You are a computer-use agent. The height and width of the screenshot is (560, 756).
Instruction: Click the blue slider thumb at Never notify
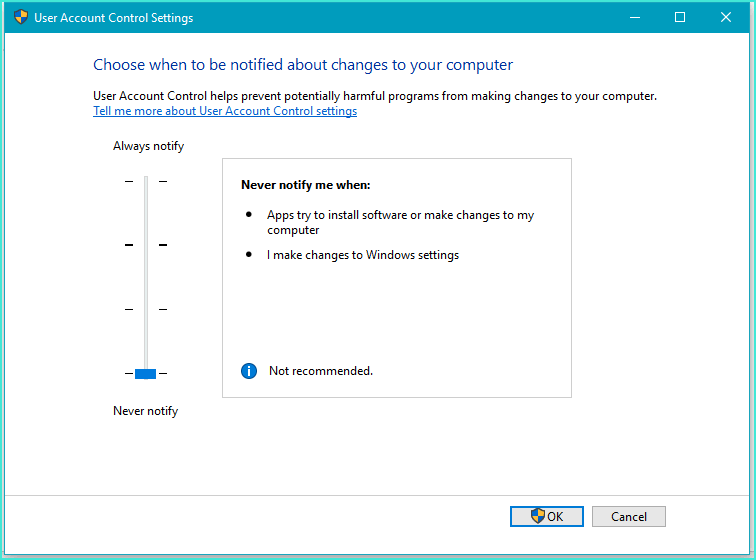click(146, 374)
